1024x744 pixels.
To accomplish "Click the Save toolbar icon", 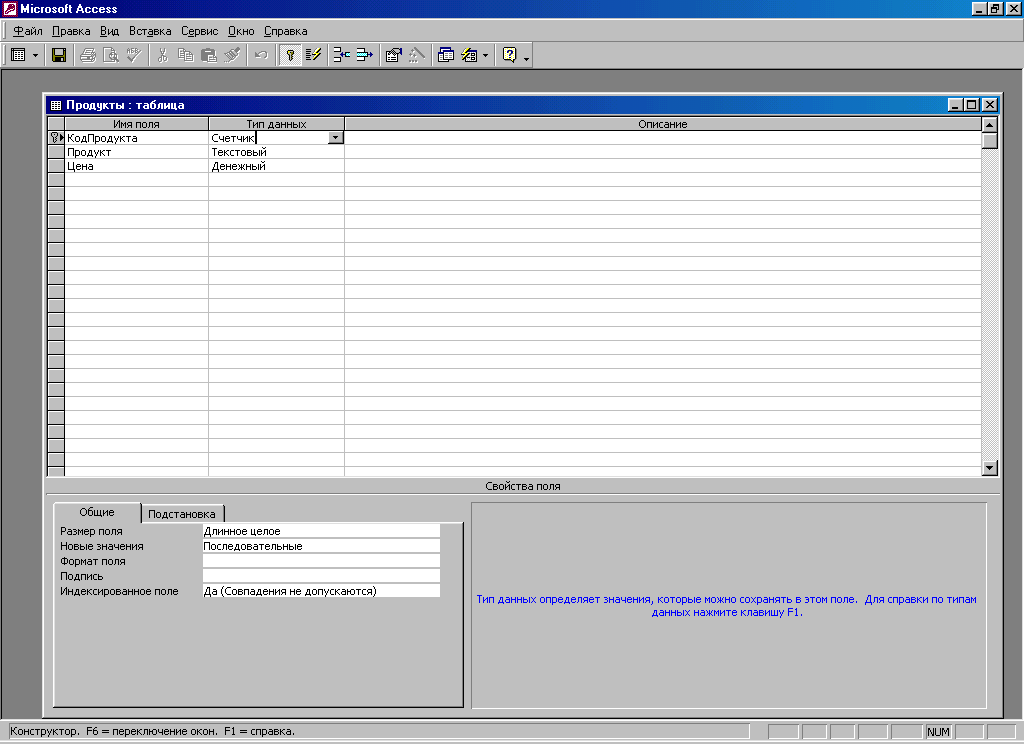I will coord(59,56).
